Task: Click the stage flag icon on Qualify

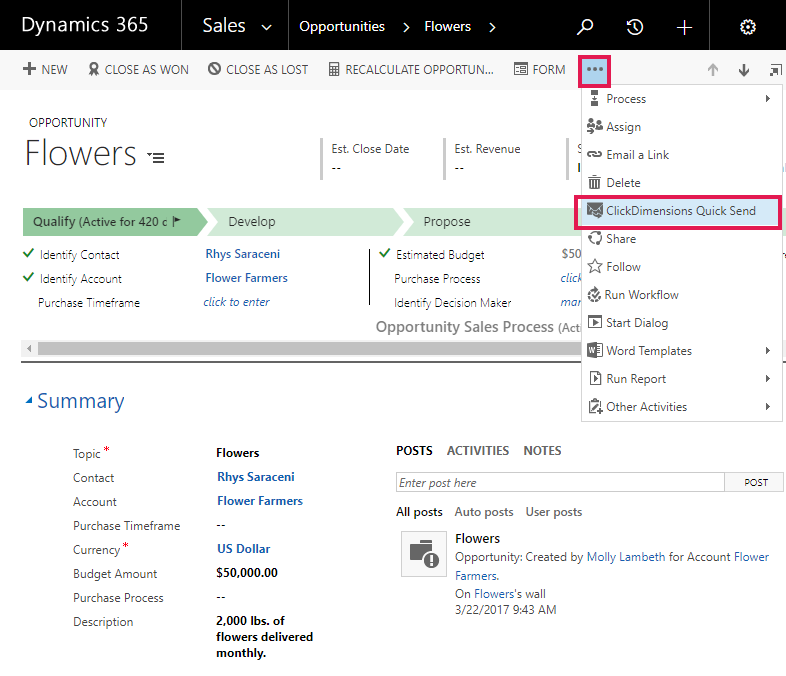Action: click(x=176, y=221)
